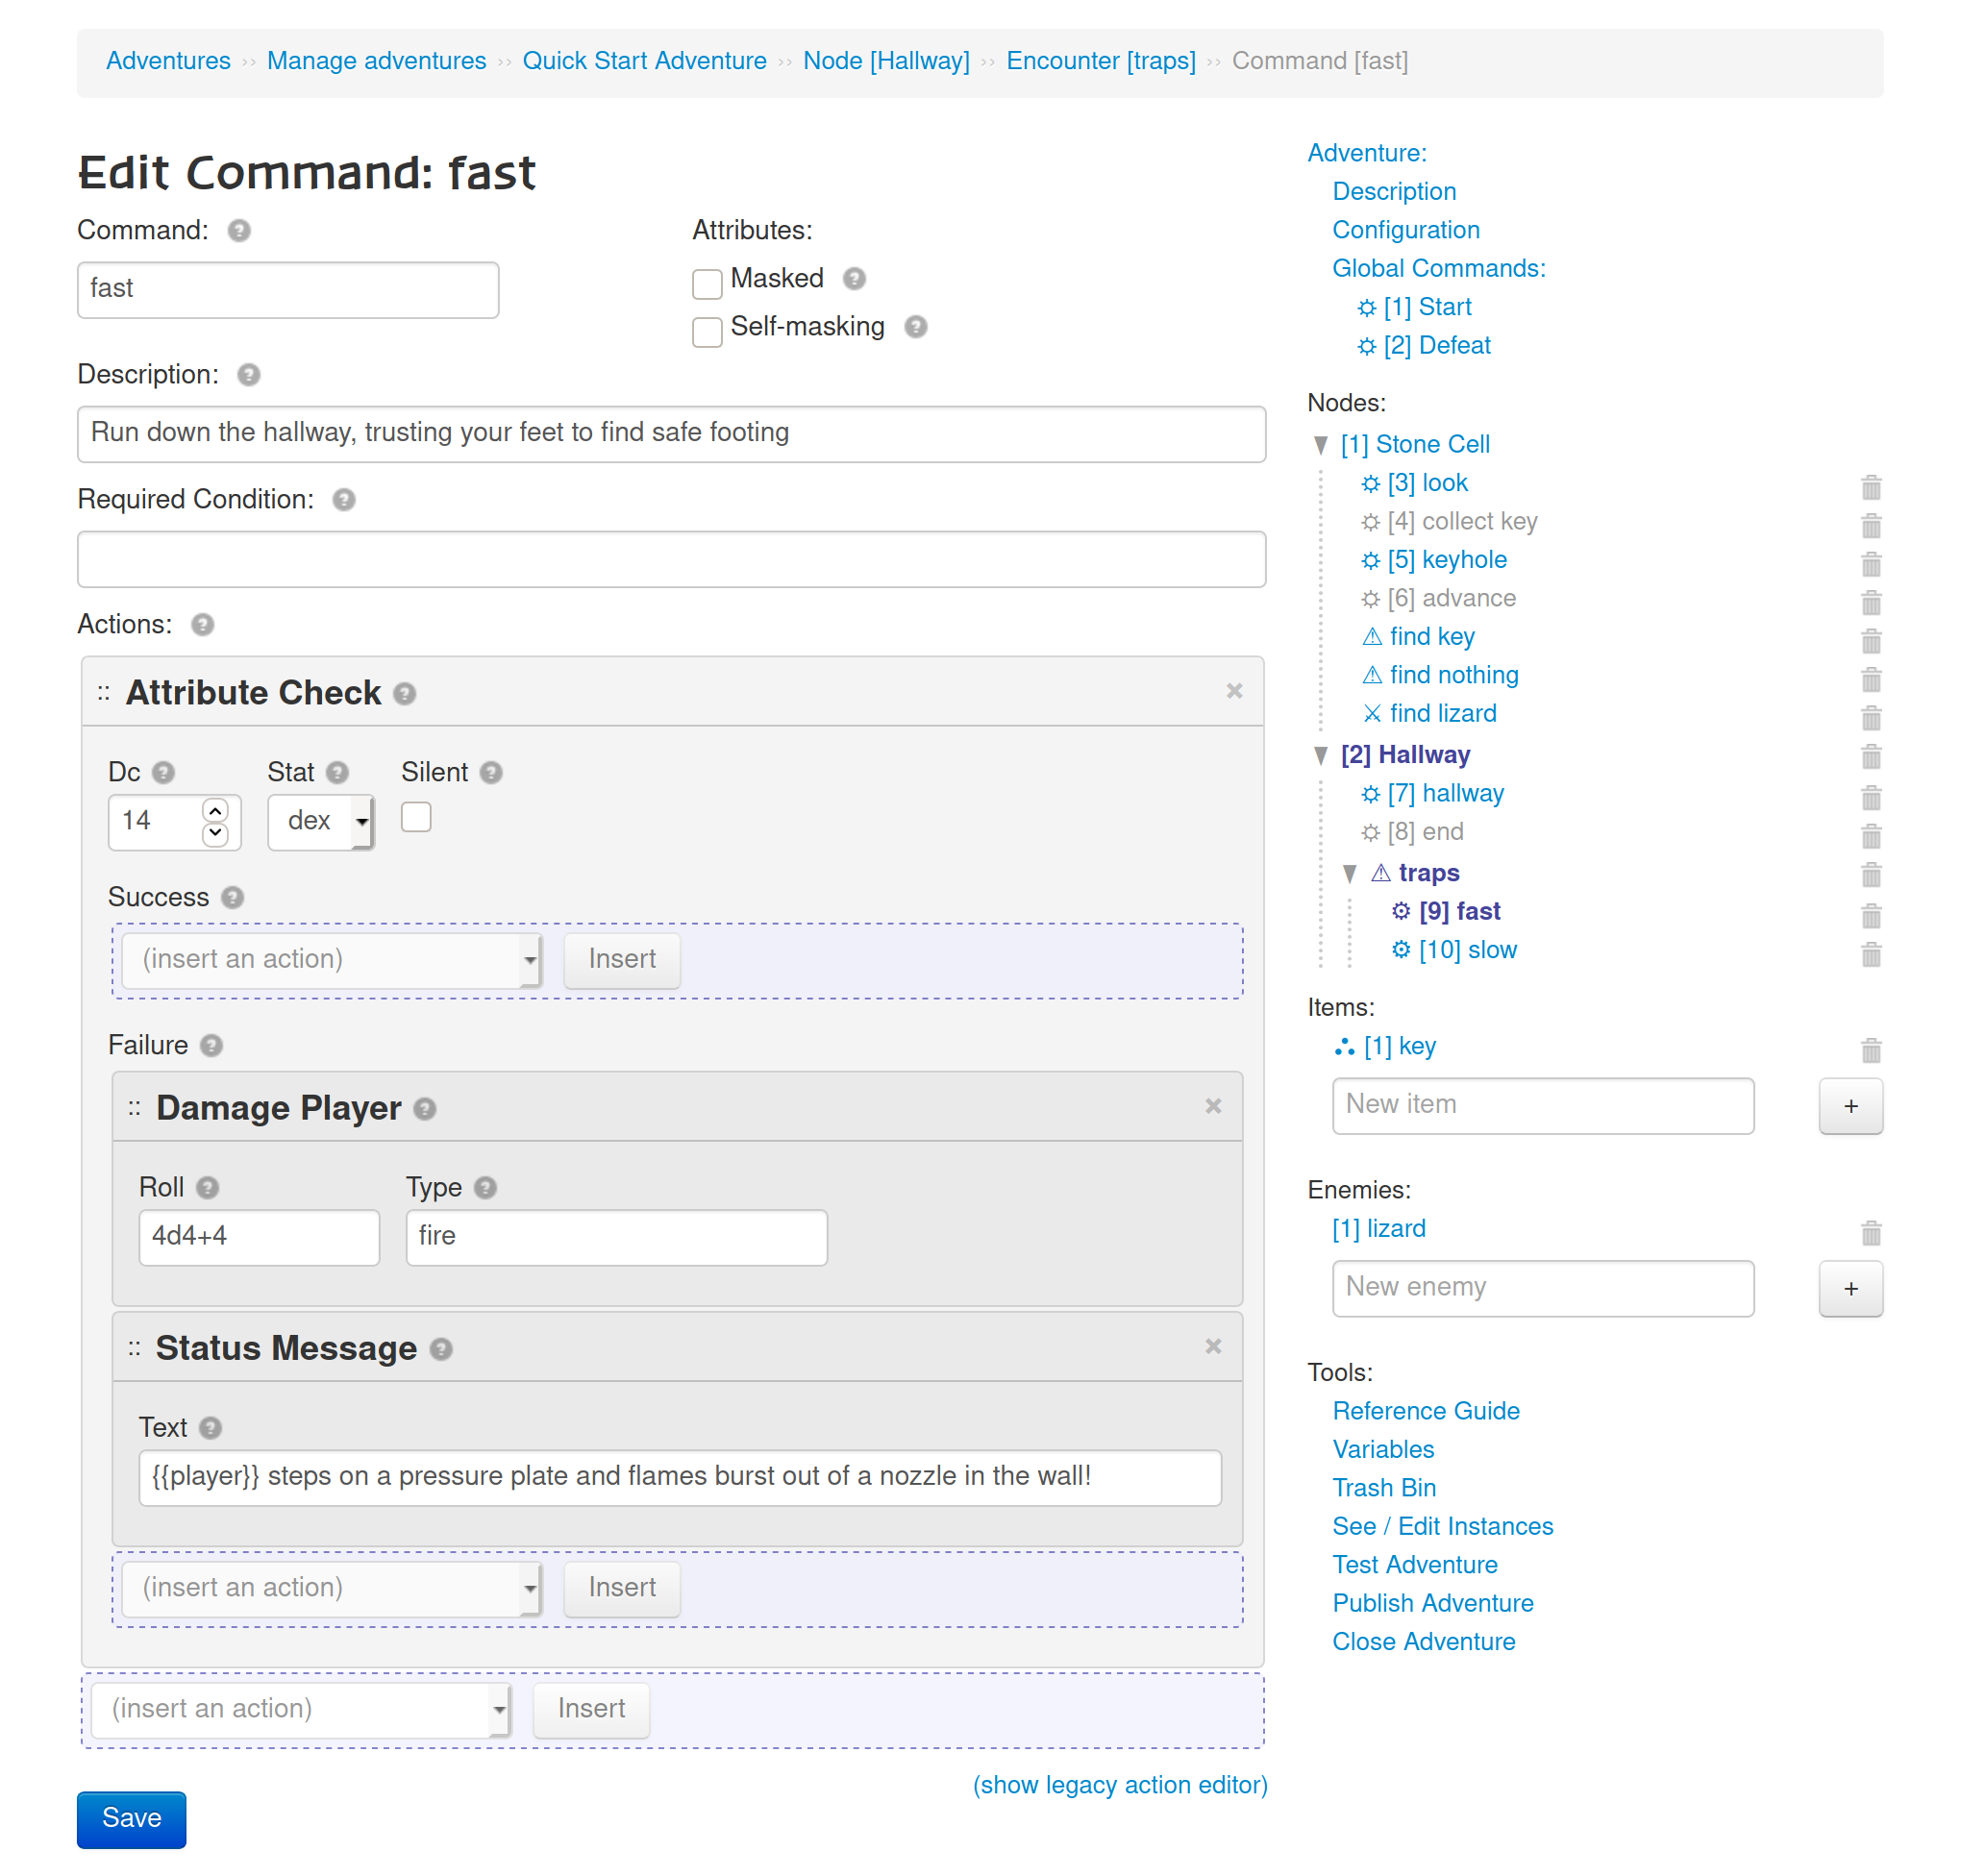
Task: Click the help icon beside Masked
Action: tap(853, 279)
